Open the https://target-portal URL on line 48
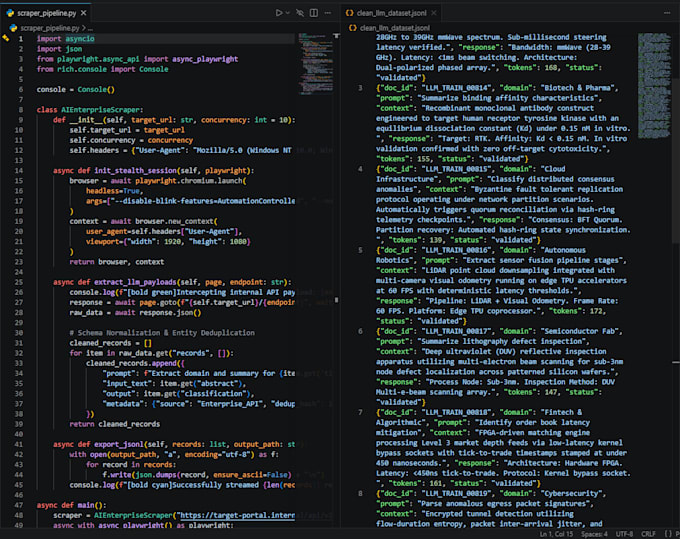This screenshot has height=539, width=680. point(237,515)
